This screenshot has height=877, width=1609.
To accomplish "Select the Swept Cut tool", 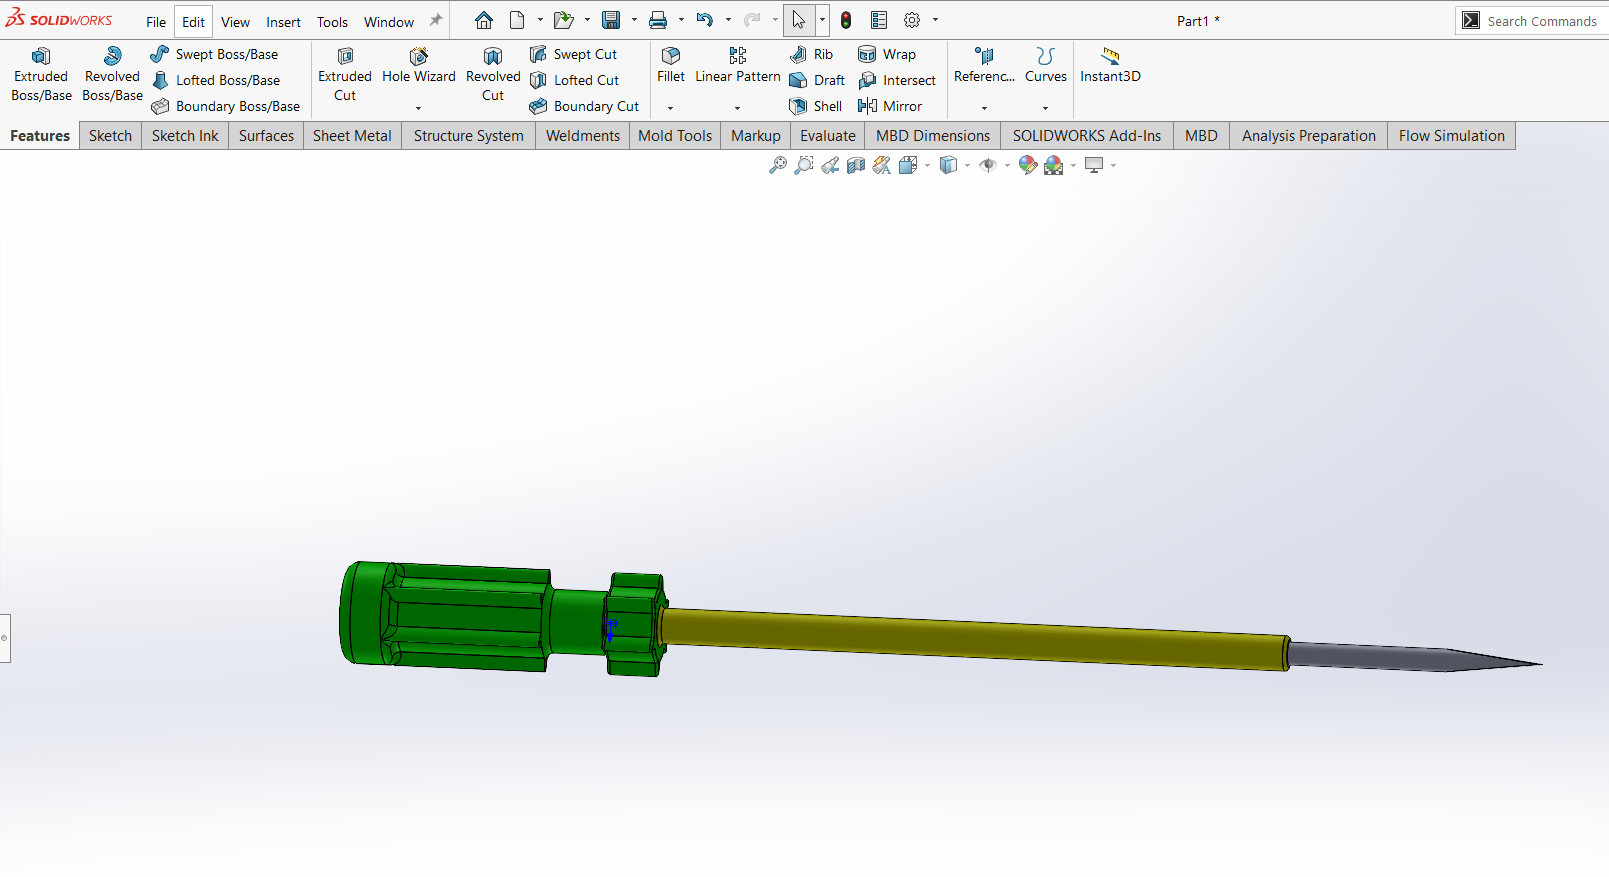I will pos(574,54).
